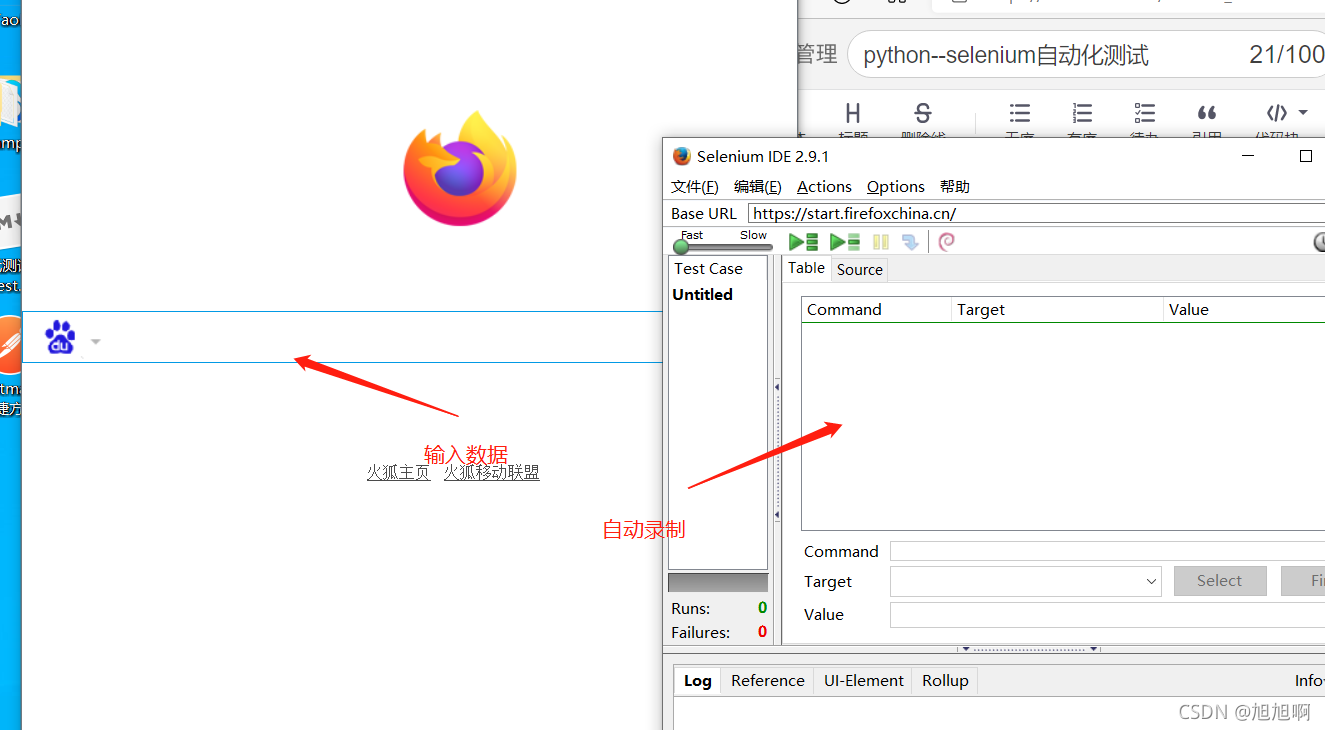Open the 火狐移动联盟 link
Image resolution: width=1325 pixels, height=730 pixels.
click(492, 473)
